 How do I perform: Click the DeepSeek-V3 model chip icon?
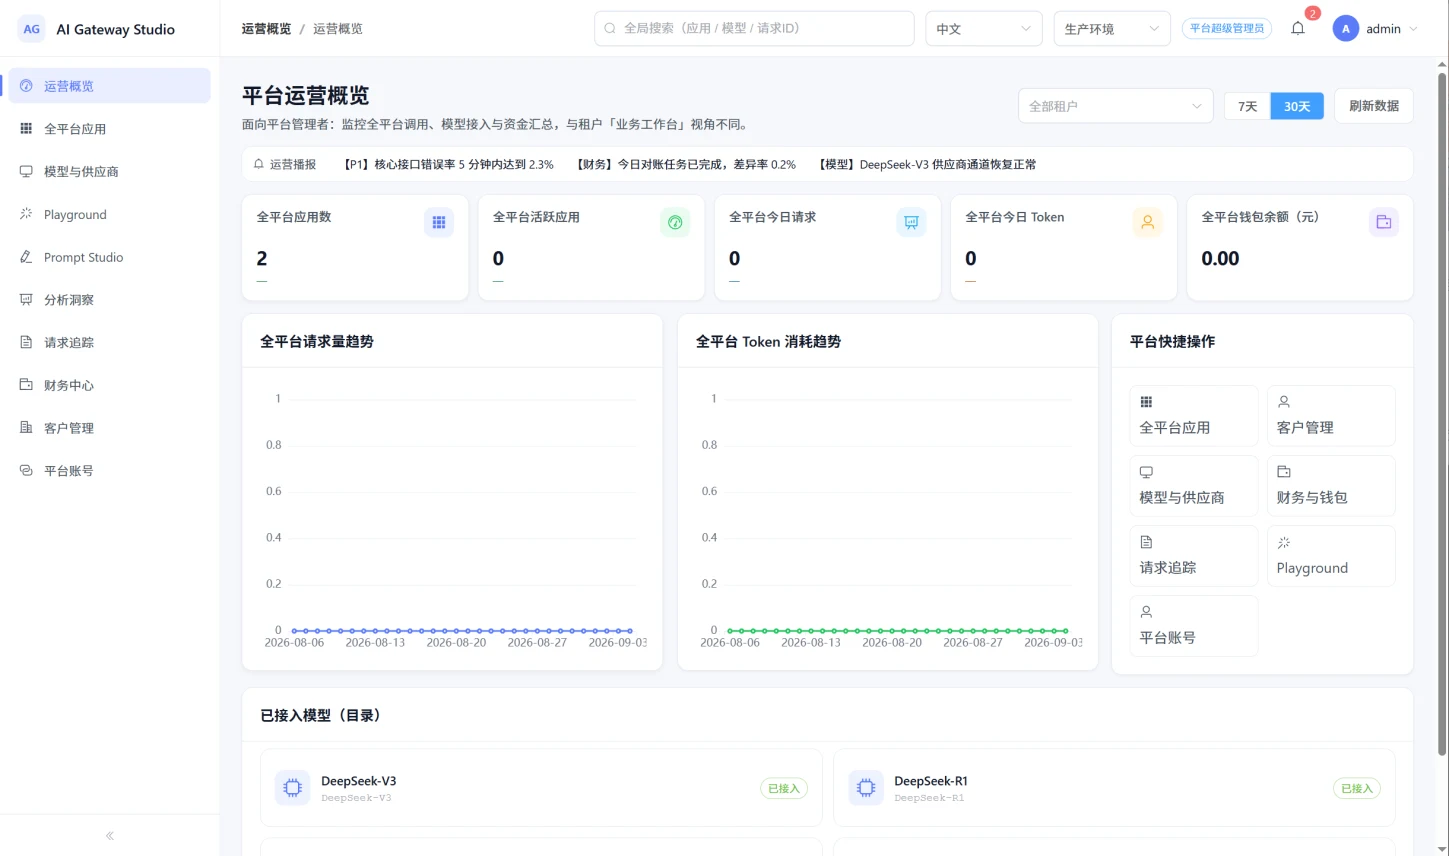point(293,788)
